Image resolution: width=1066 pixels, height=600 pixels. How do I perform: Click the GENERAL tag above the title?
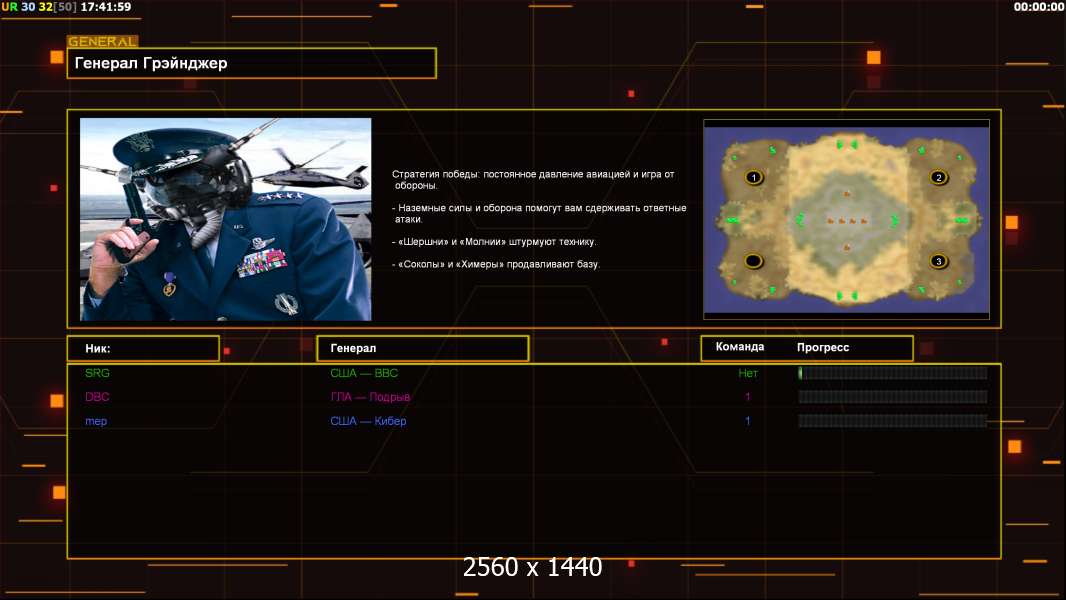tap(102, 42)
